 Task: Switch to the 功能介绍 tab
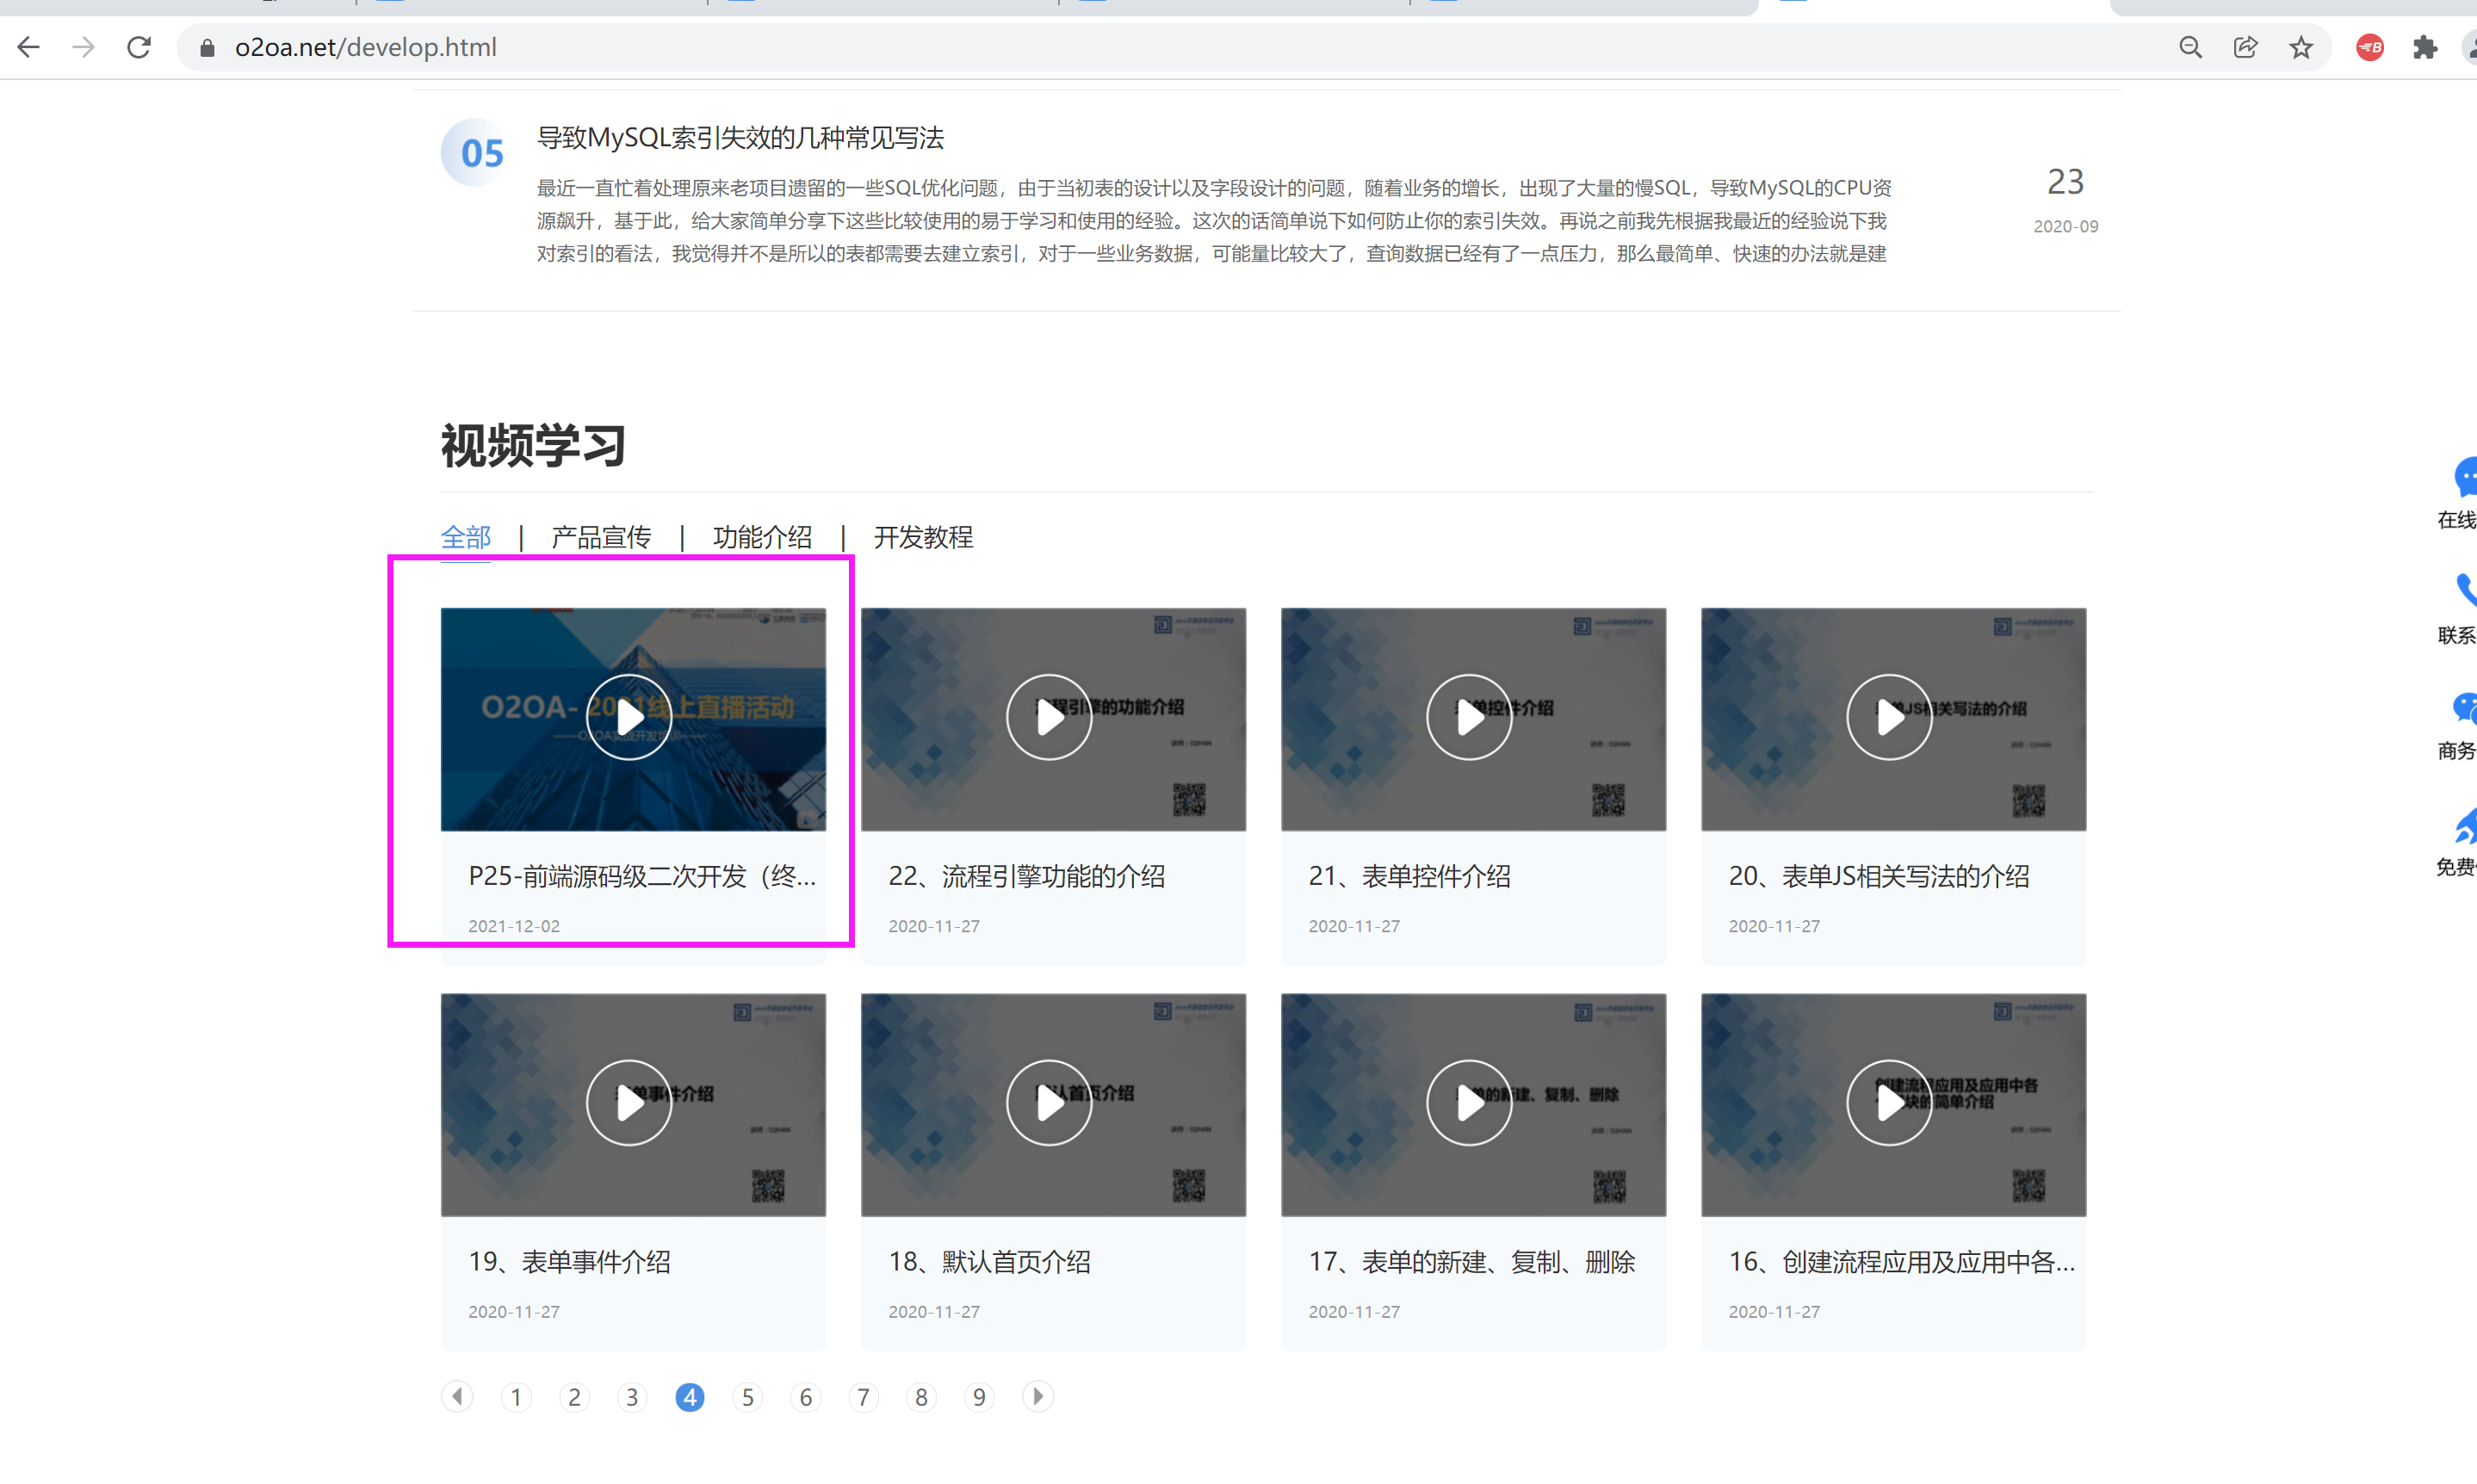click(762, 537)
